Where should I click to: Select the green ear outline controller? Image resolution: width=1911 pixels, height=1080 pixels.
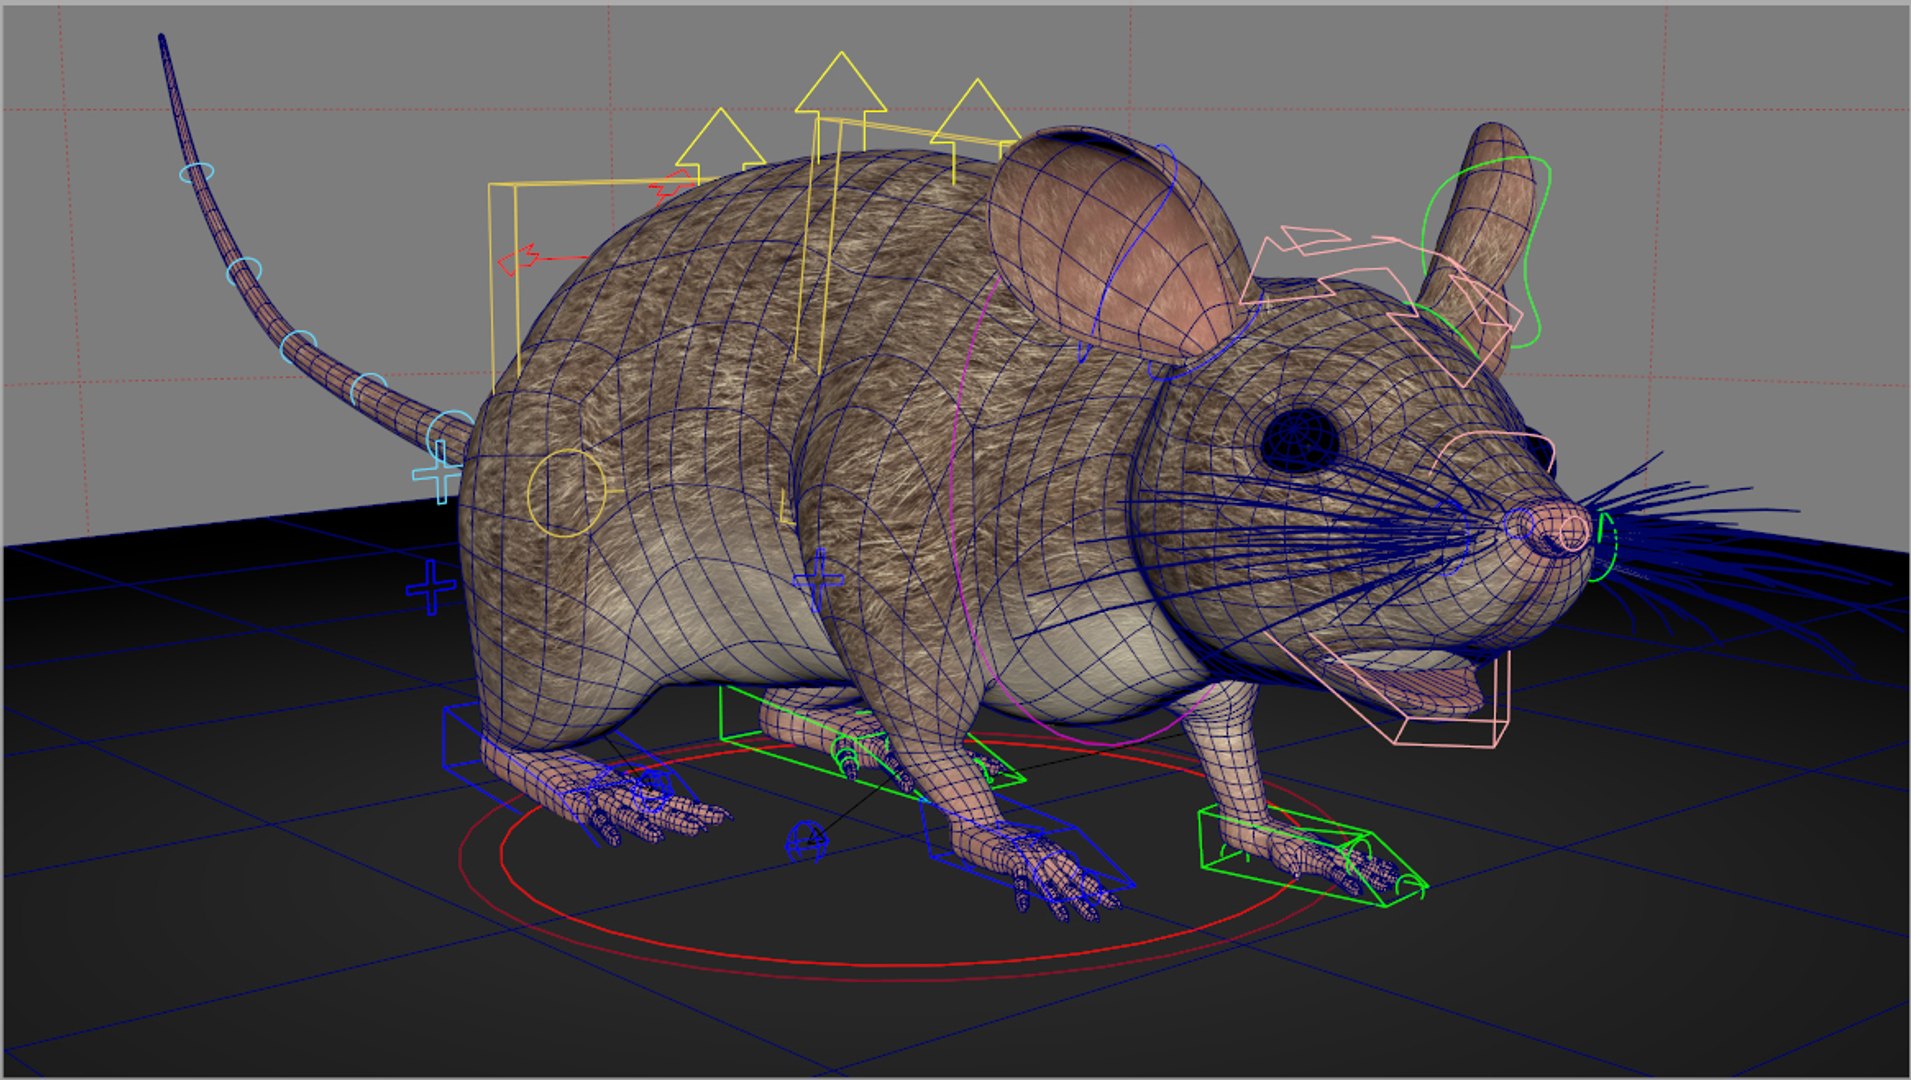(x=1487, y=250)
